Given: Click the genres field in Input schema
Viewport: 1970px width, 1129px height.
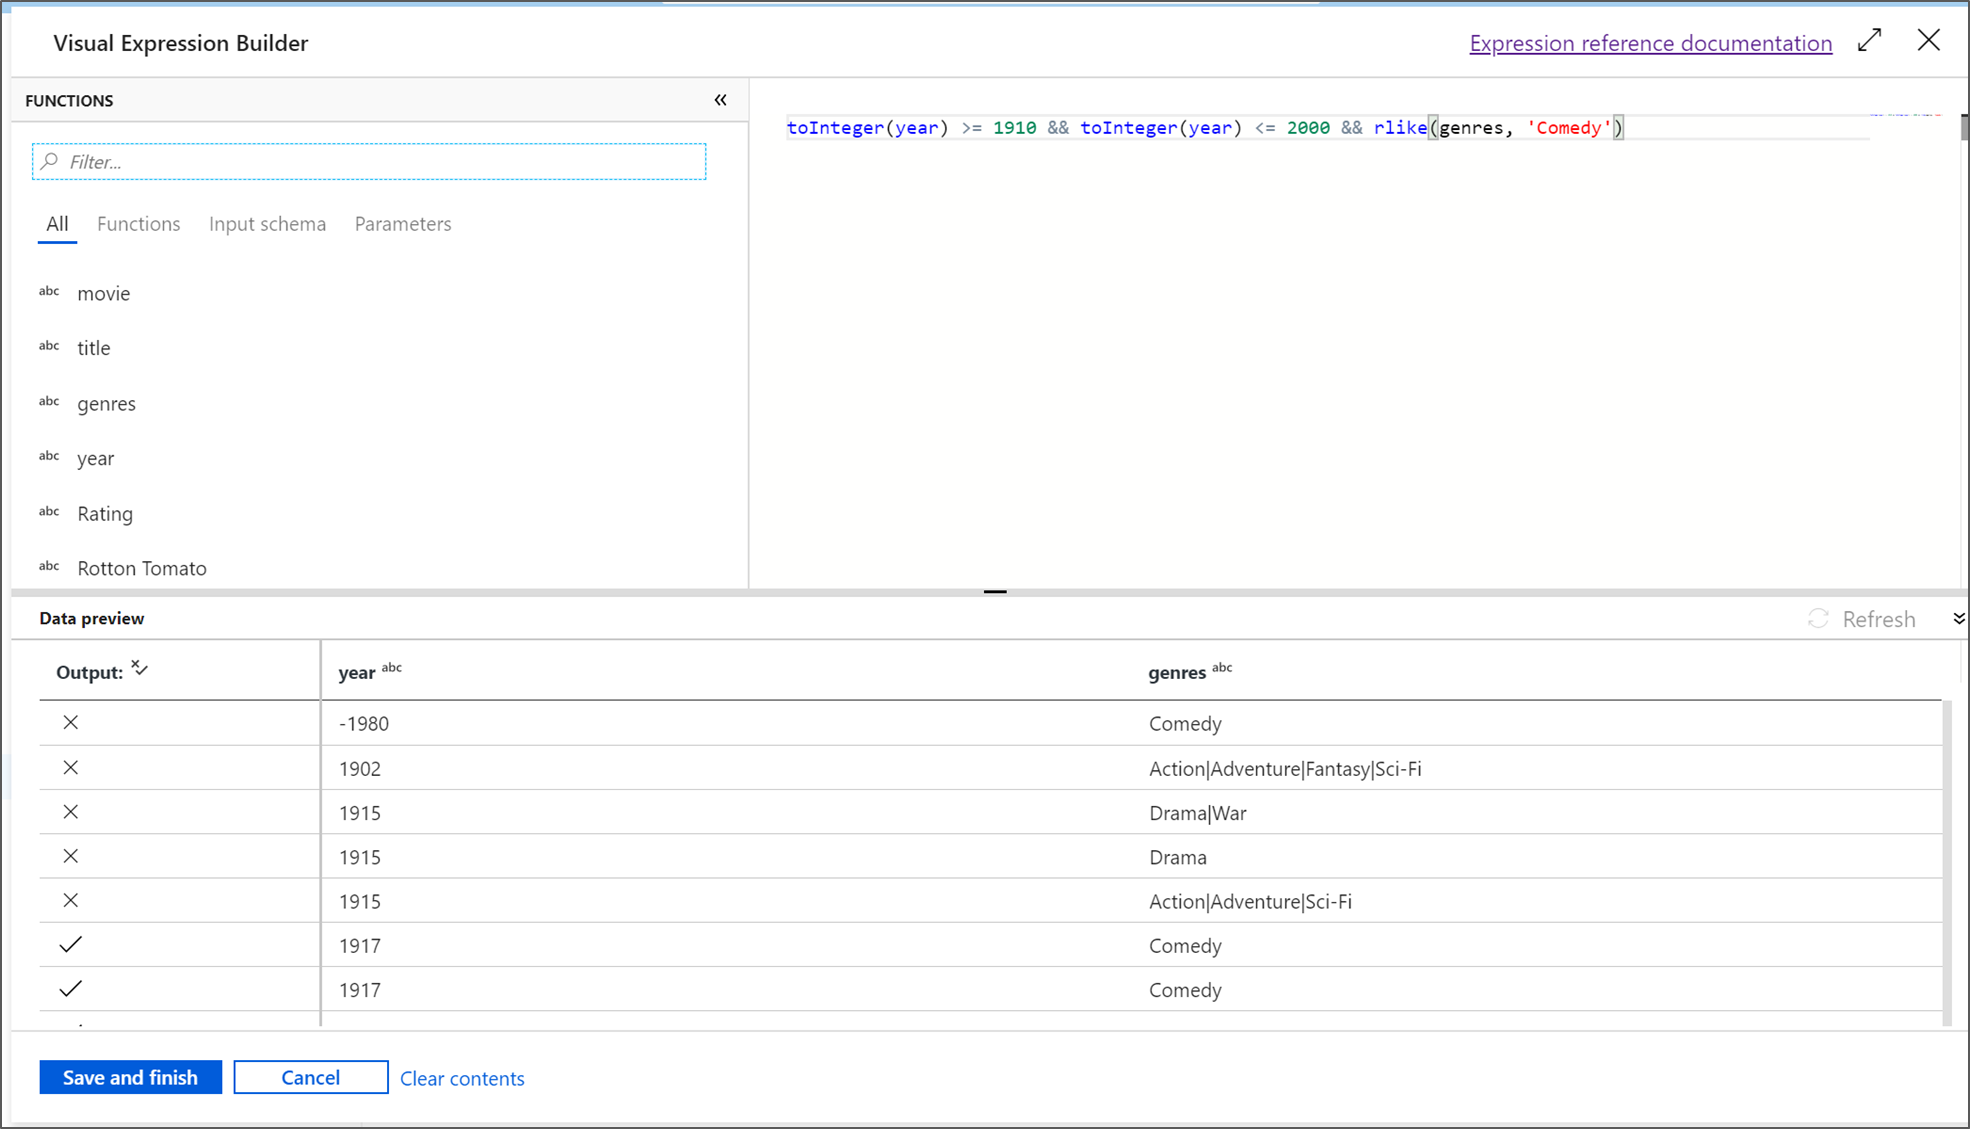Looking at the screenshot, I should coord(107,402).
